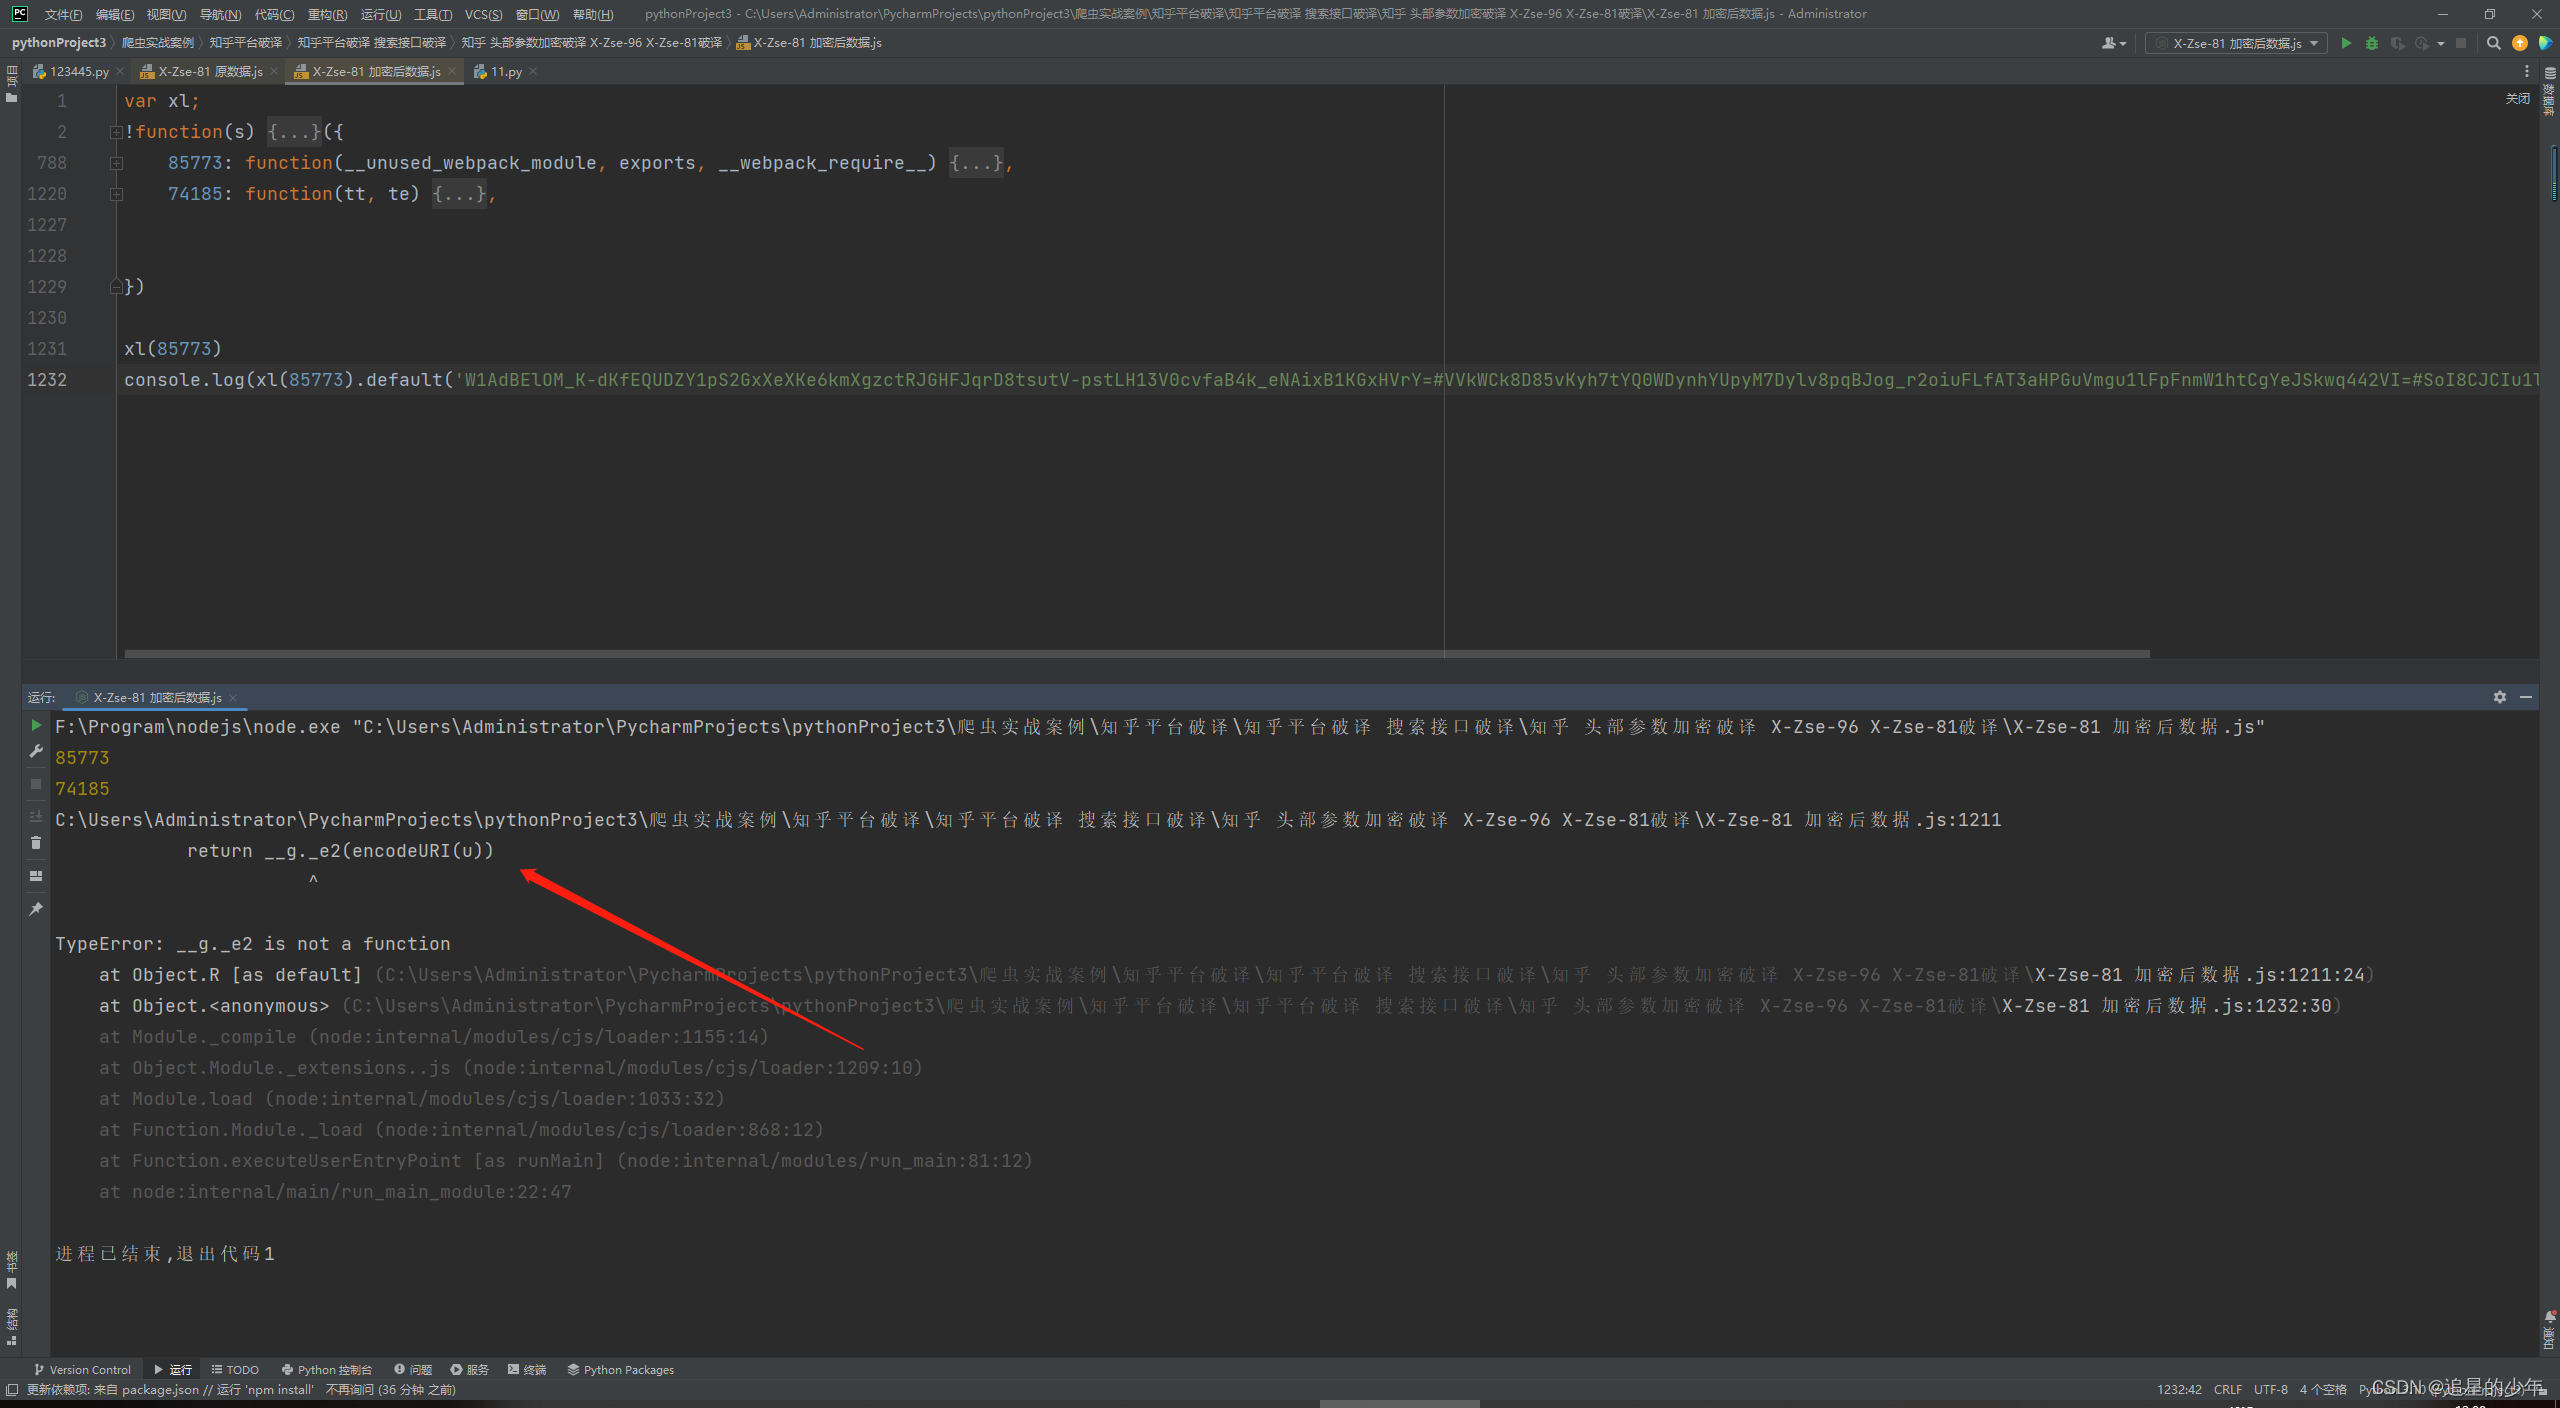Open the Python Packages tool window
Screen dimensions: 2560x1408
pyautogui.click(x=620, y=1370)
